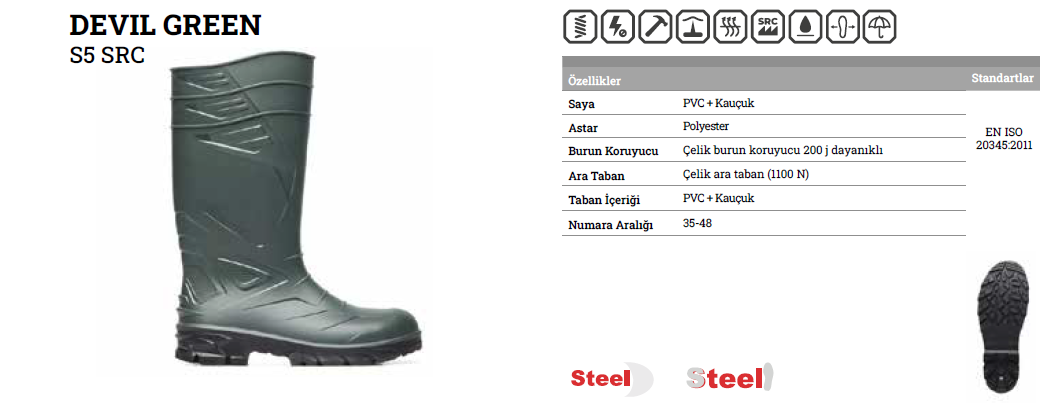Click the DEVIL GREEN product title

point(165,26)
